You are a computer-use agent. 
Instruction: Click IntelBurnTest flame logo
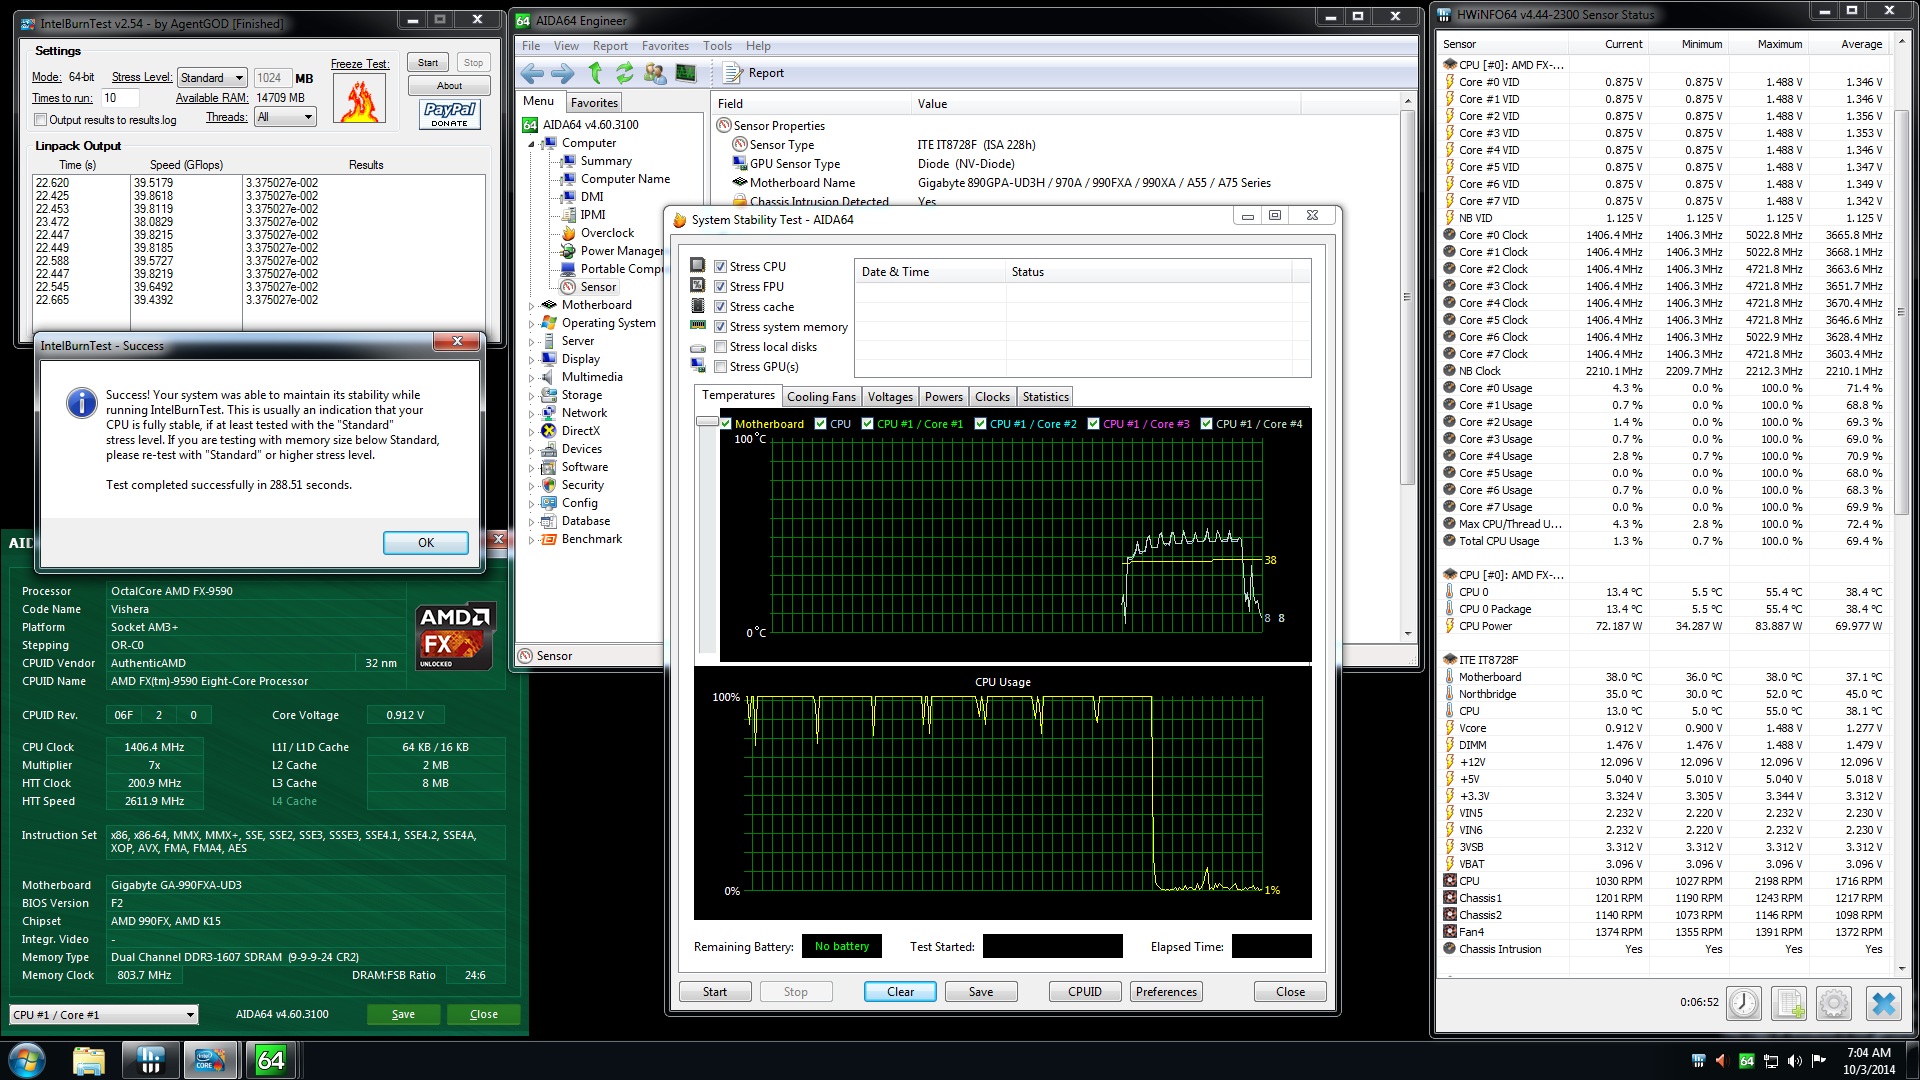360,99
